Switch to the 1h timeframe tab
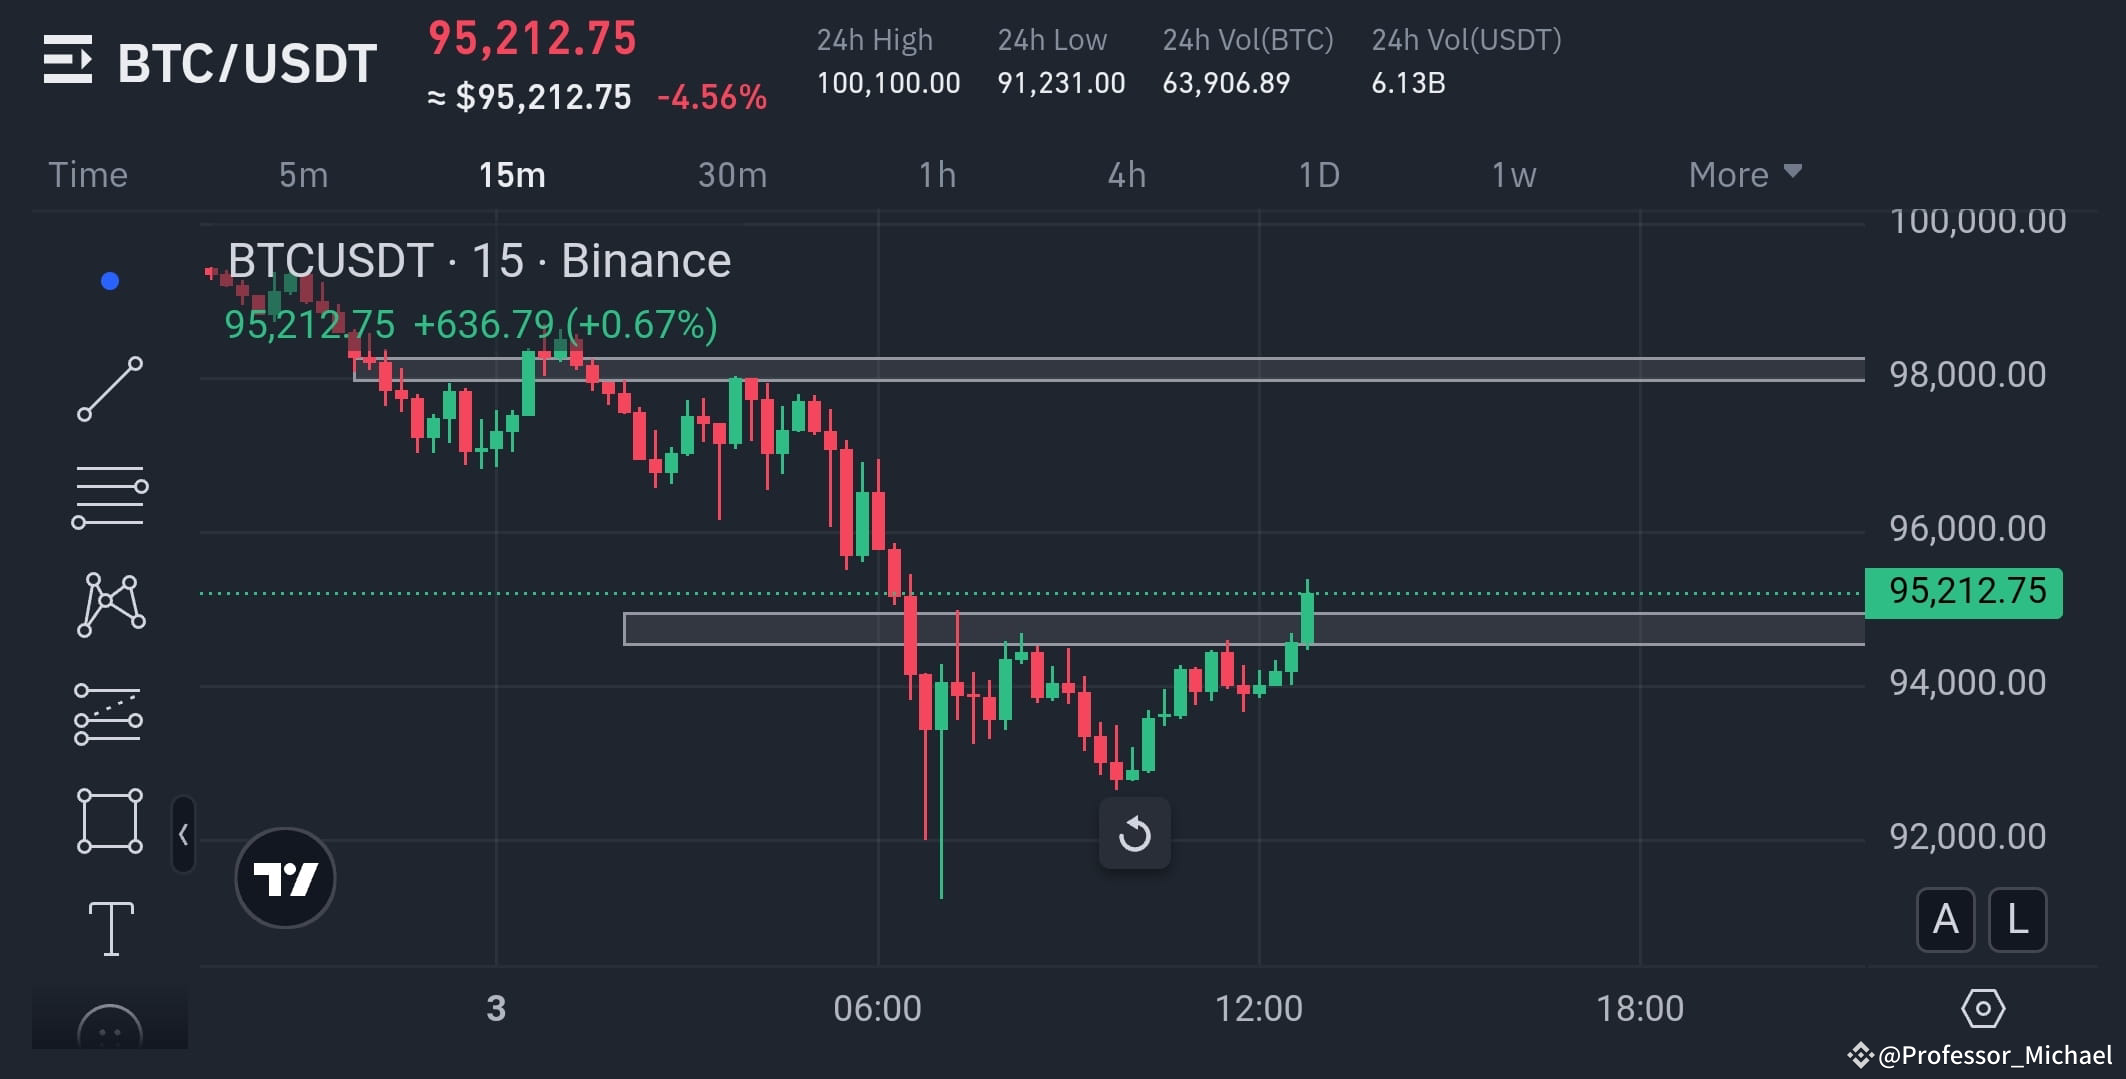The height and width of the screenshot is (1079, 2126). coord(937,173)
